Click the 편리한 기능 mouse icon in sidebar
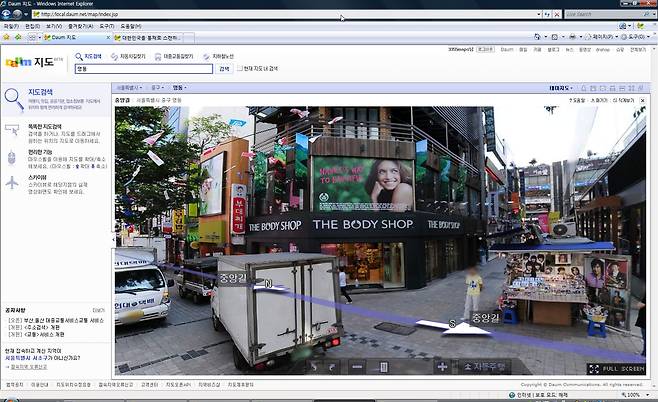 coord(12,157)
